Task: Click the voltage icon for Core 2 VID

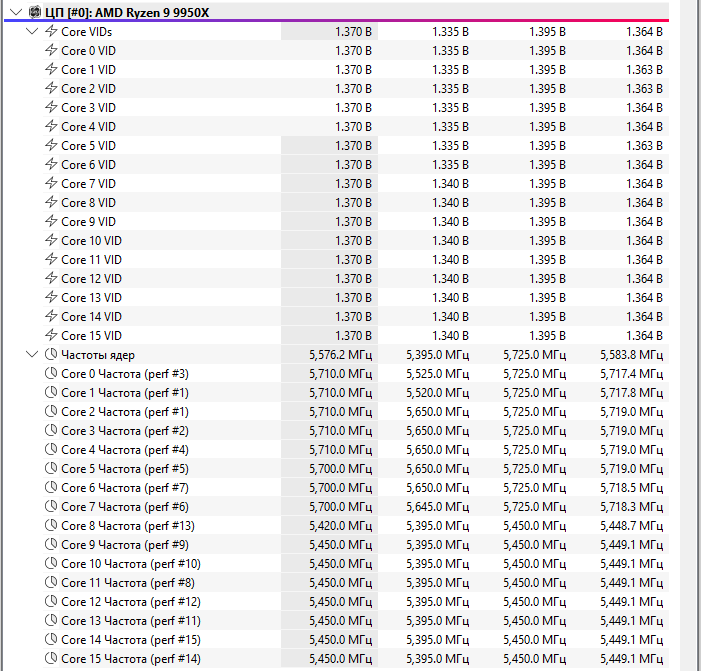Action: coord(51,88)
